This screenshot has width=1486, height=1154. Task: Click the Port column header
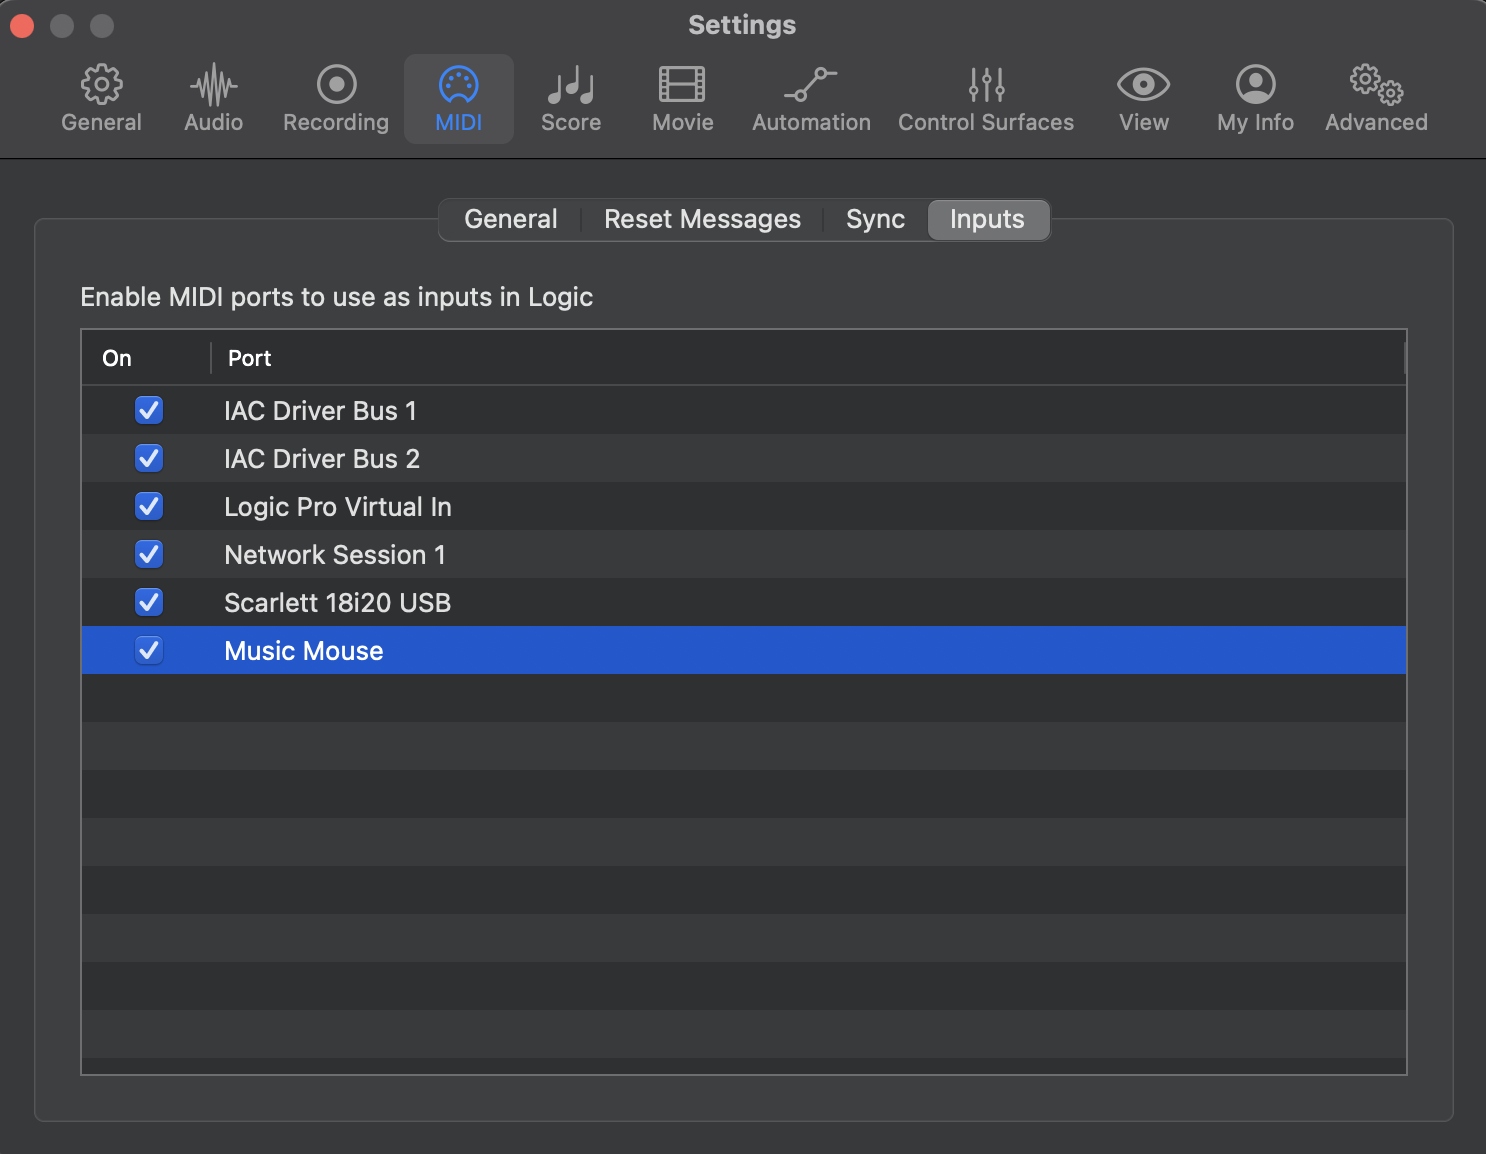pyautogui.click(x=250, y=358)
